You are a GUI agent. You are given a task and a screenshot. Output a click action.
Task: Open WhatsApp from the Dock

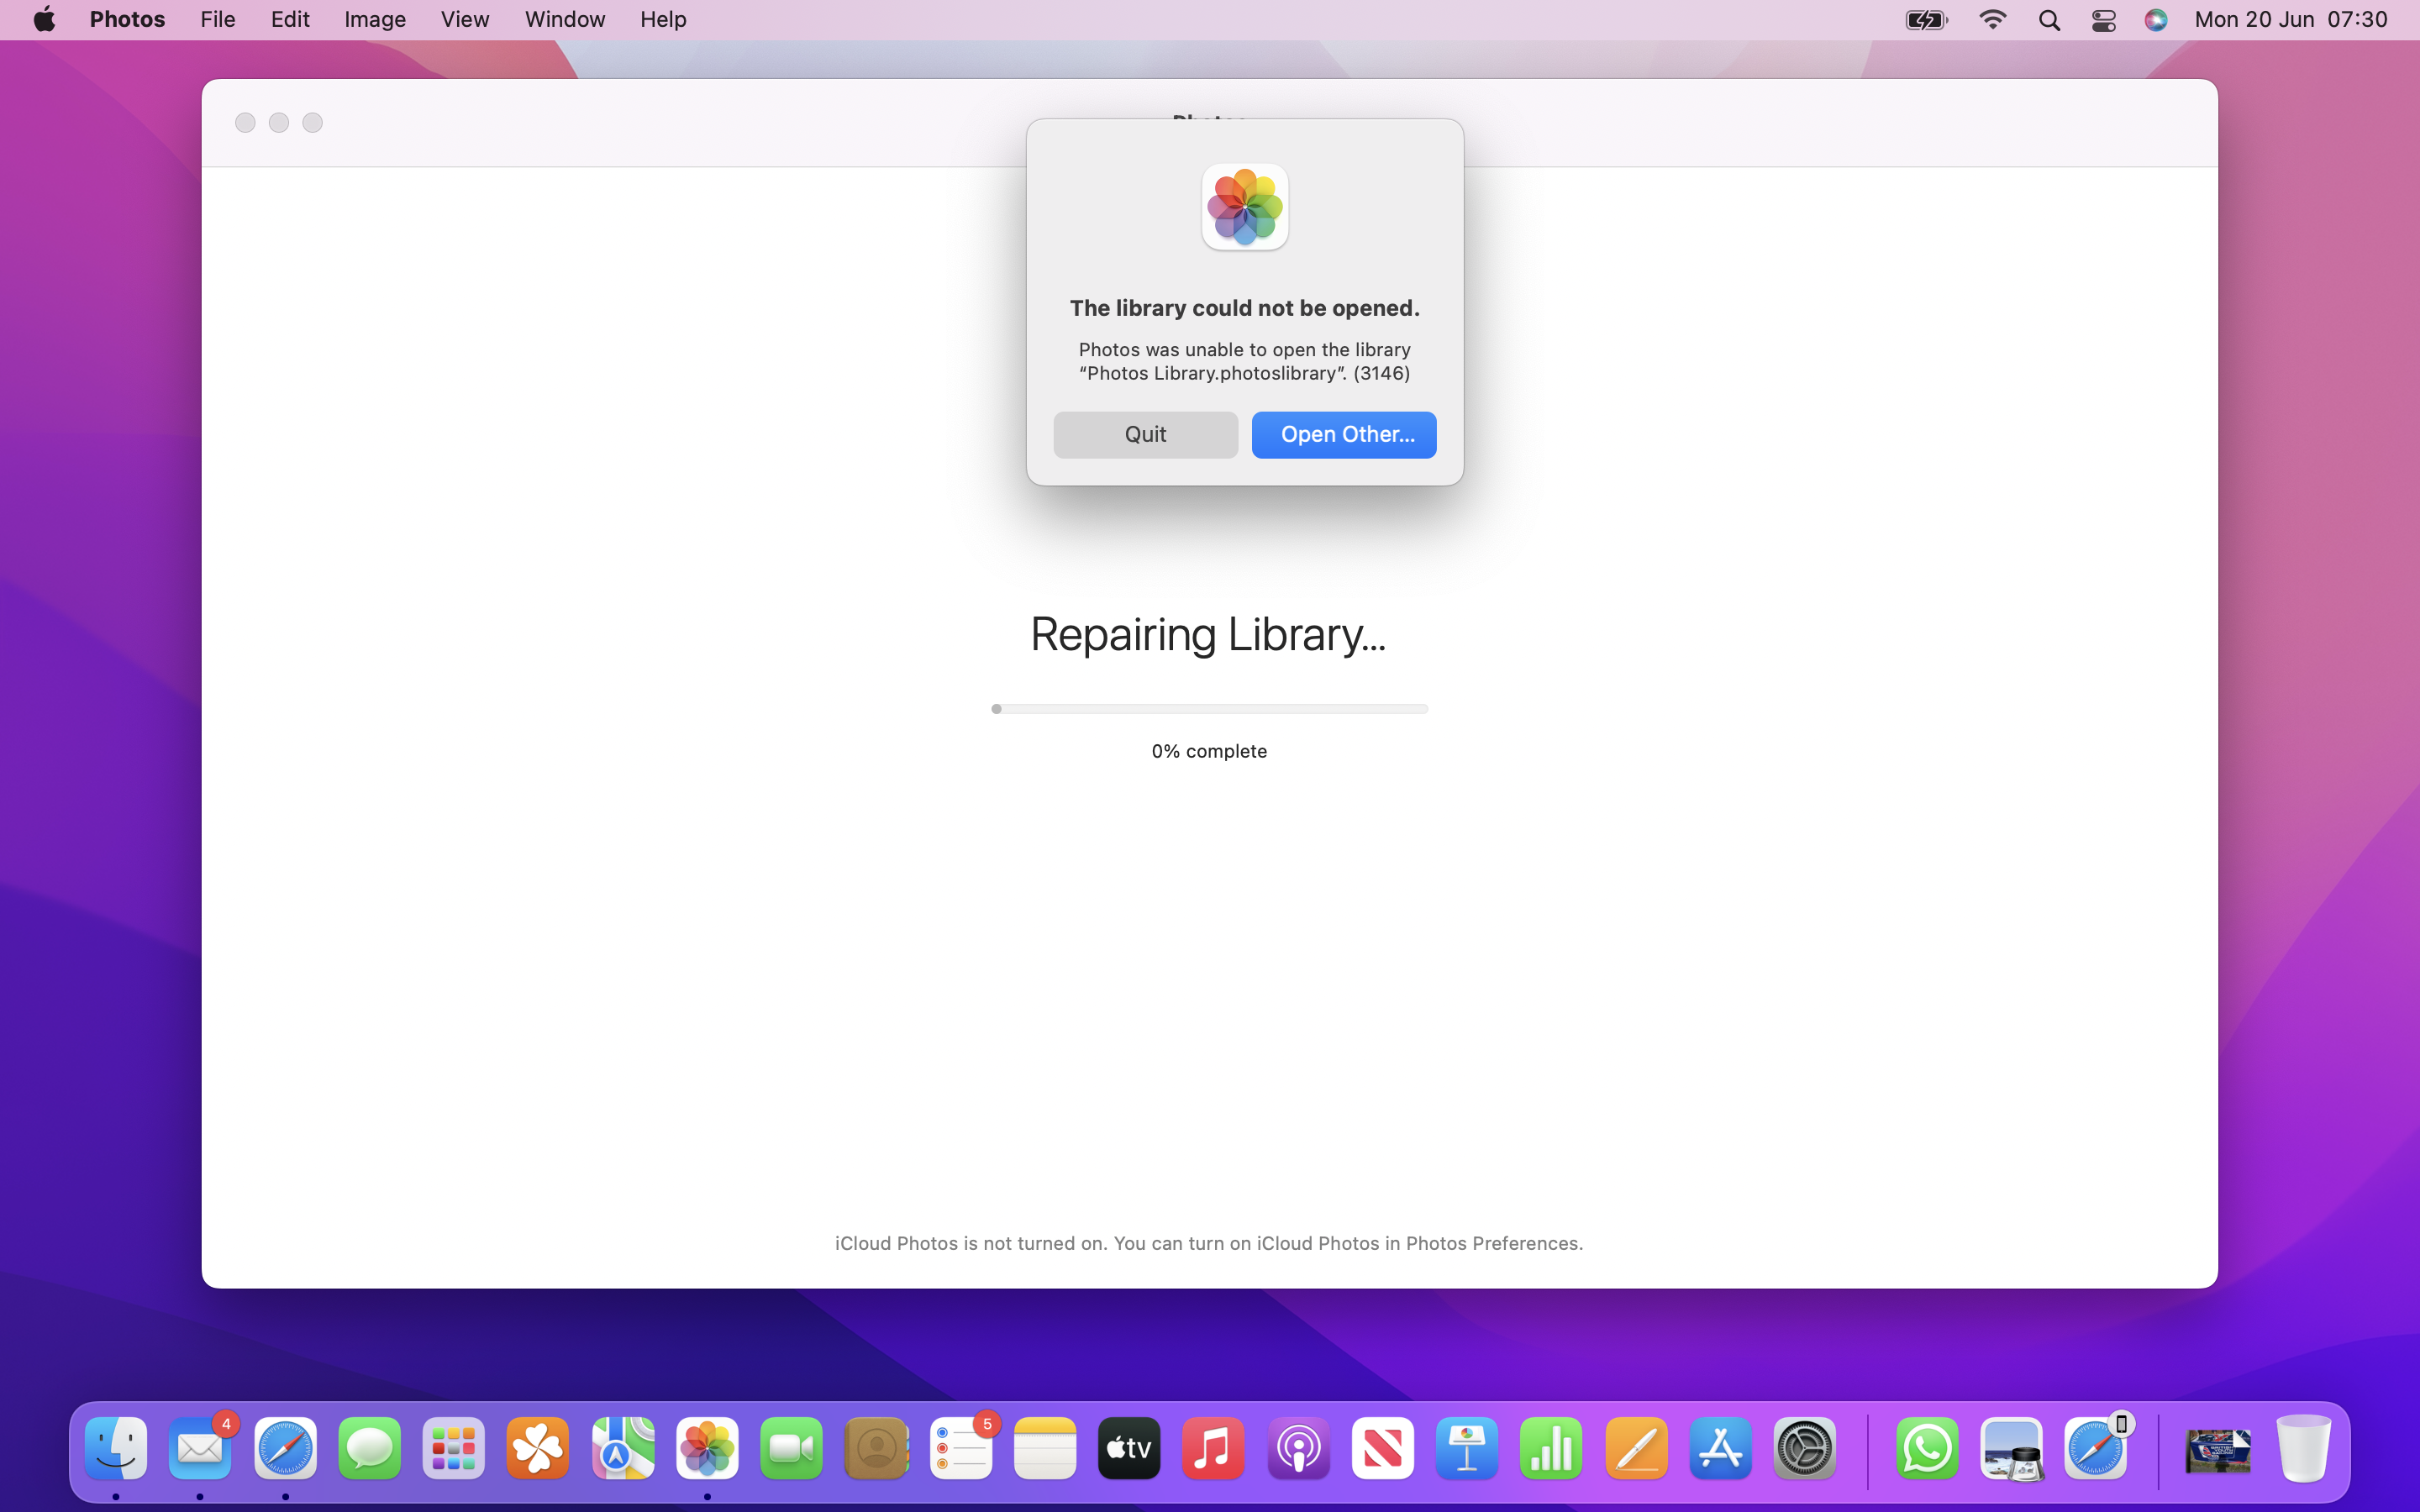coord(1926,1448)
